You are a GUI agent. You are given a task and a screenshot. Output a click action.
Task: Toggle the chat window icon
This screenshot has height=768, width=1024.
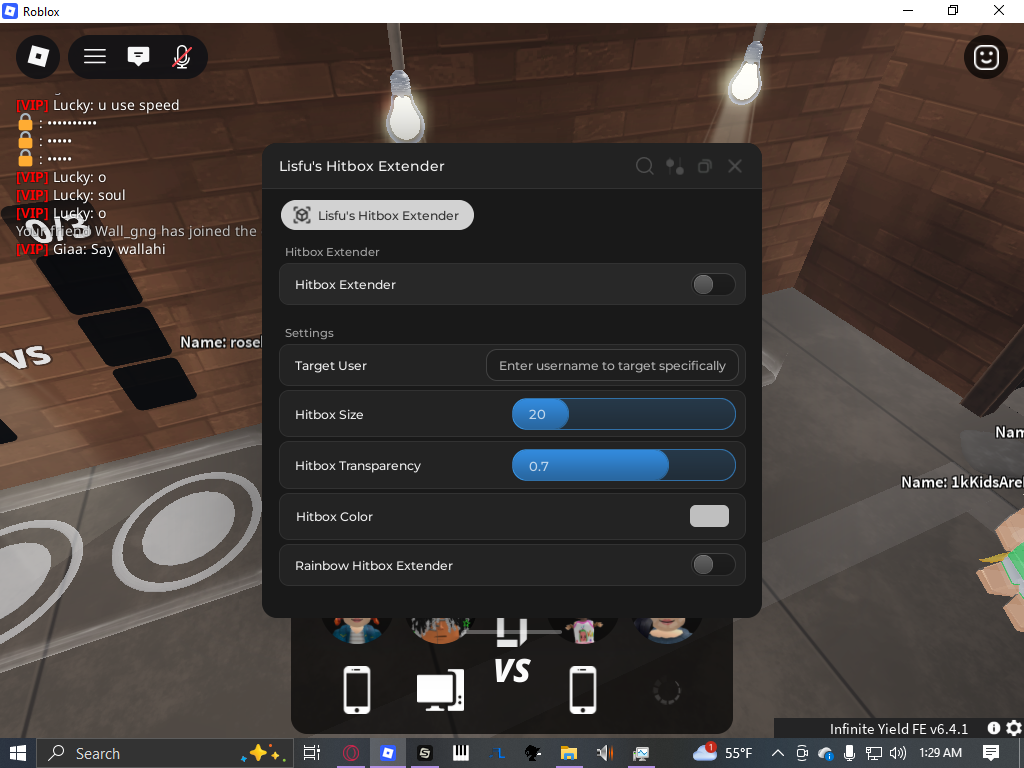tap(138, 57)
